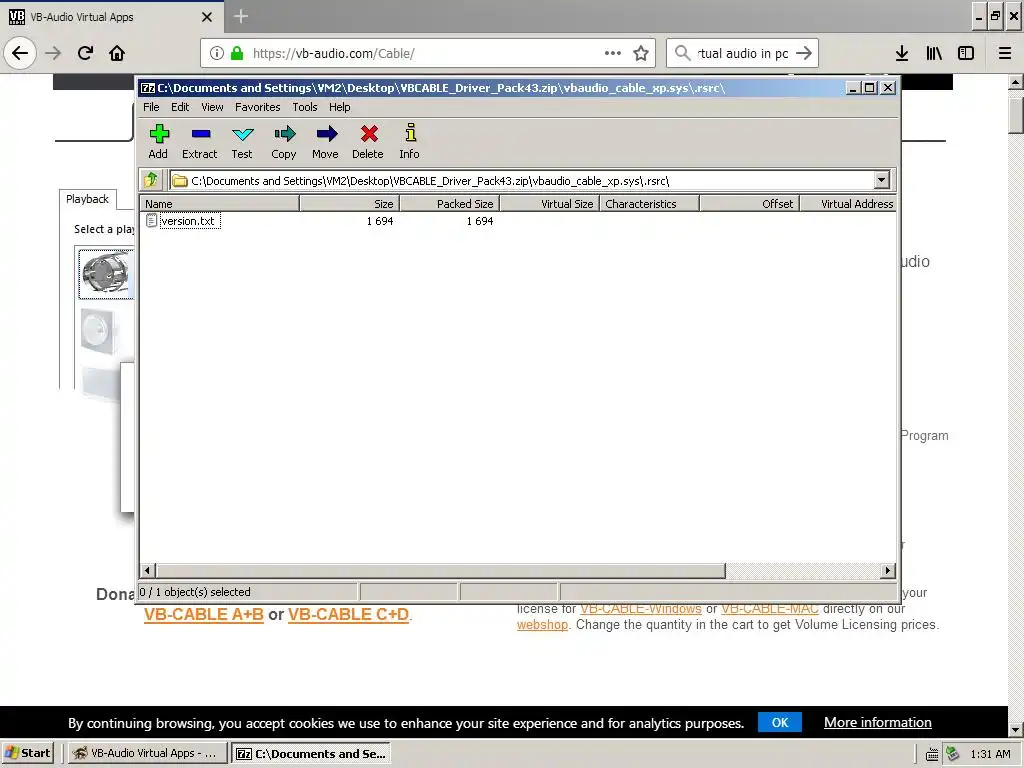
Task: Sort by the Virtual Address column
Action: (848, 204)
